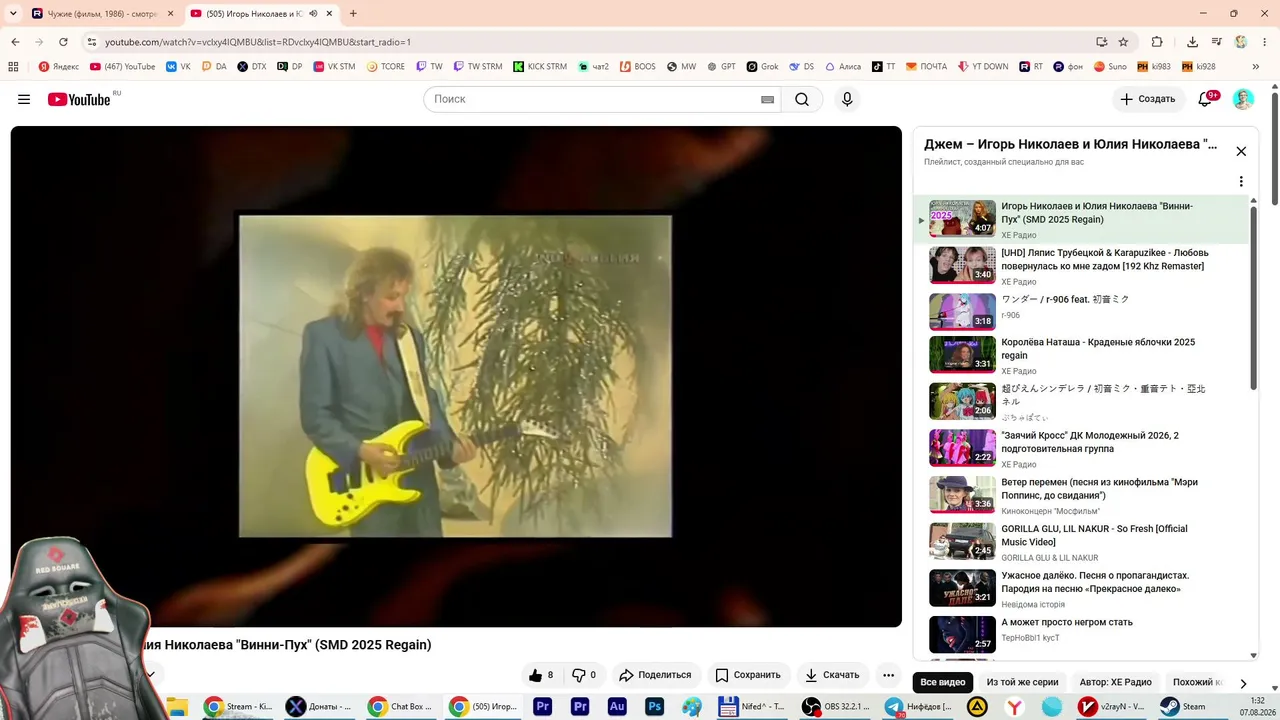
Task: Open Telegram Нифёдов chat in taskbar
Action: tap(919, 706)
